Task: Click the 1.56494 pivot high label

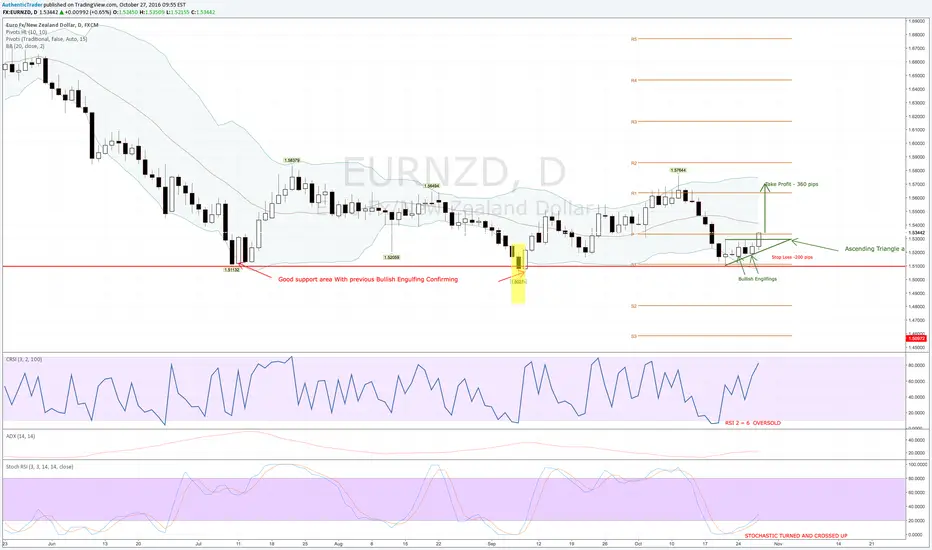Action: tap(432, 186)
